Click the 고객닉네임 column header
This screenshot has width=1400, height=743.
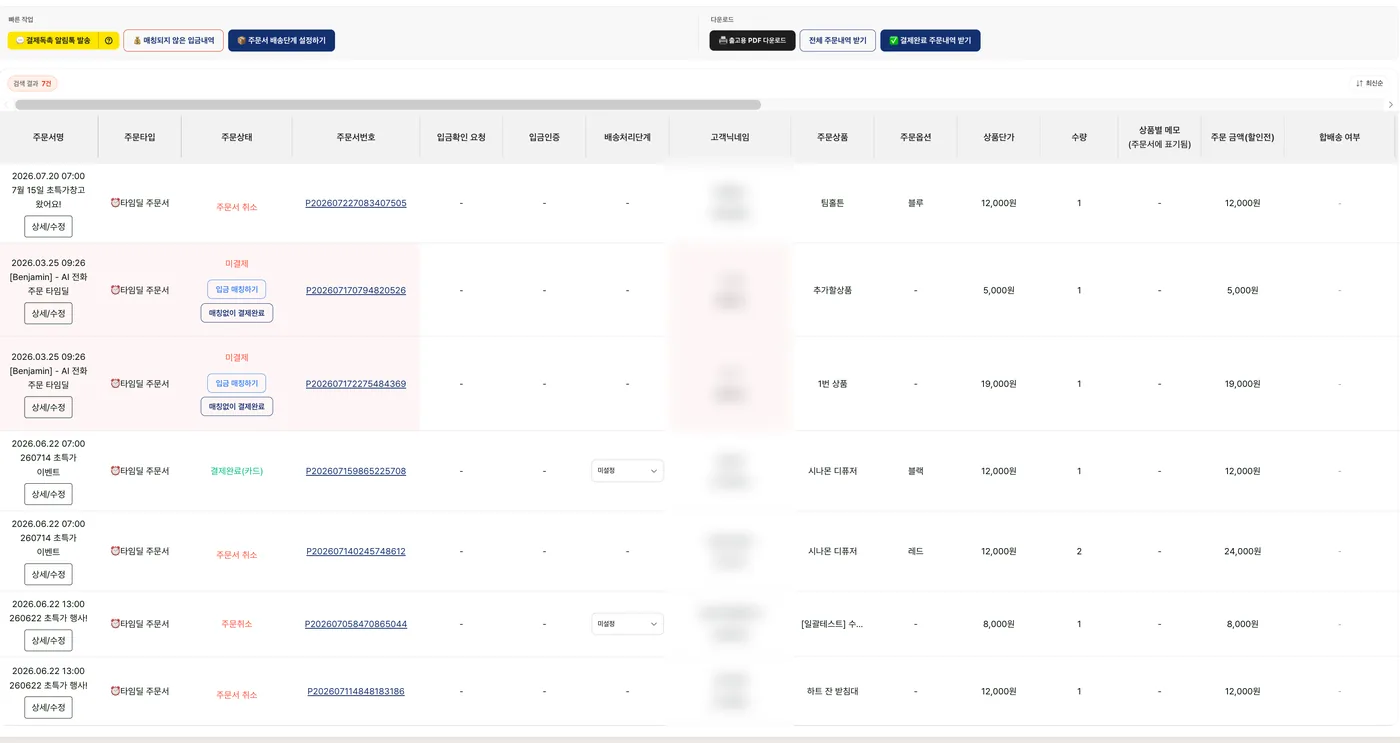tap(729, 137)
